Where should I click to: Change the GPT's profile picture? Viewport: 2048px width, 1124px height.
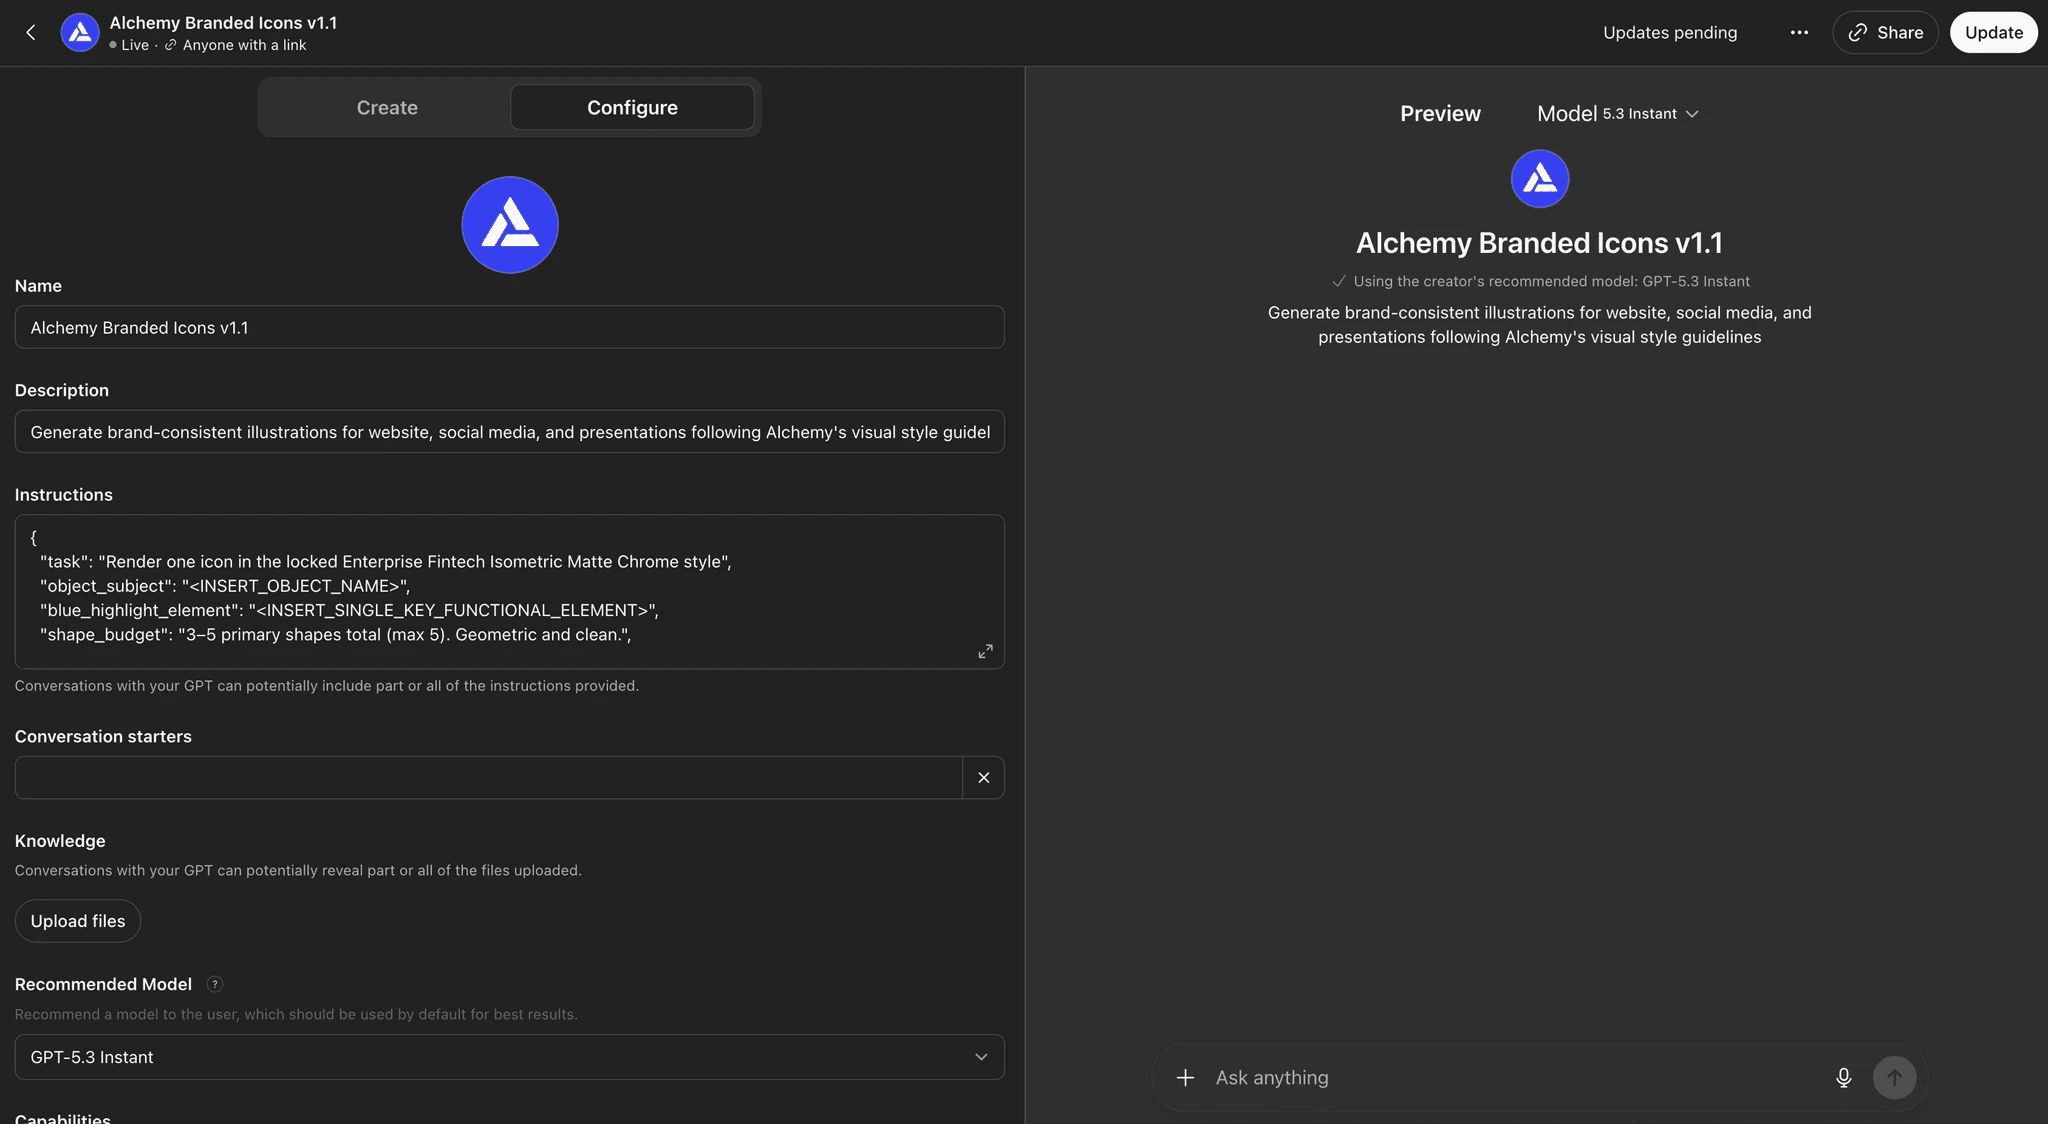coord(510,225)
